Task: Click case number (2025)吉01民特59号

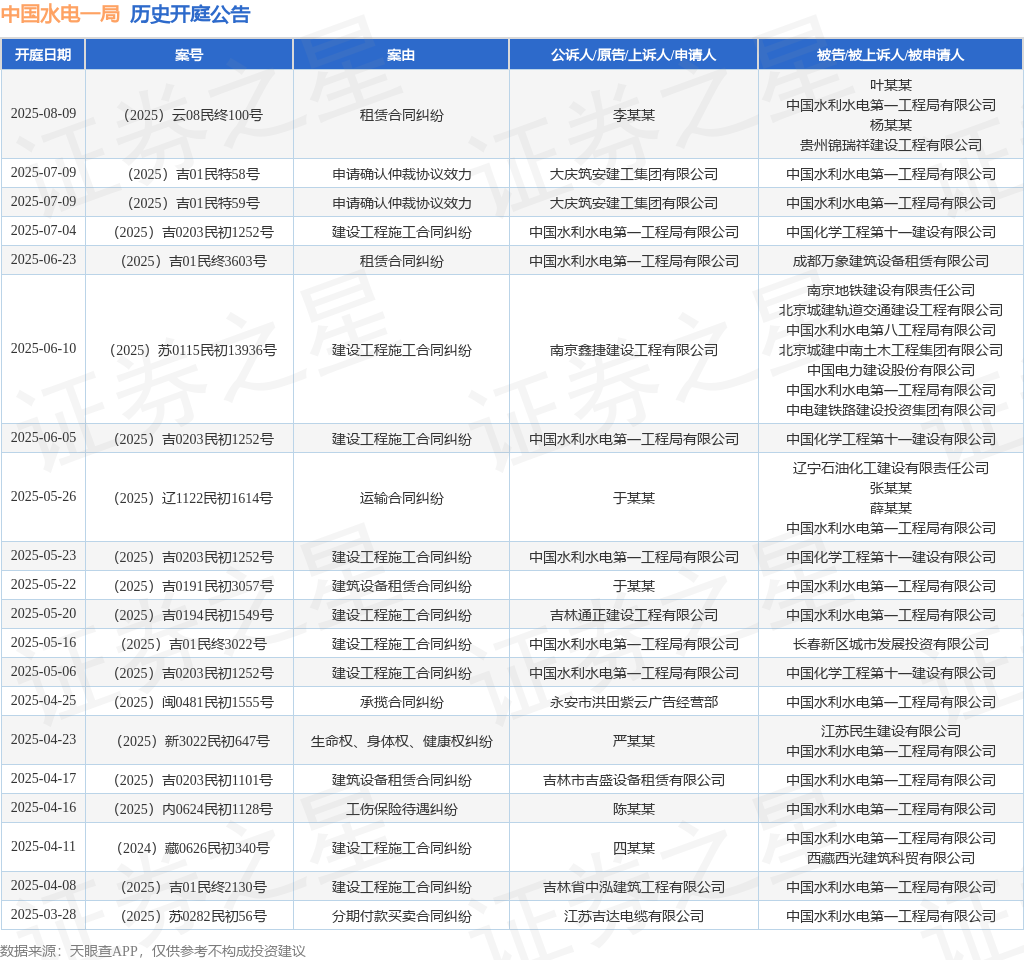Action: [x=193, y=204]
